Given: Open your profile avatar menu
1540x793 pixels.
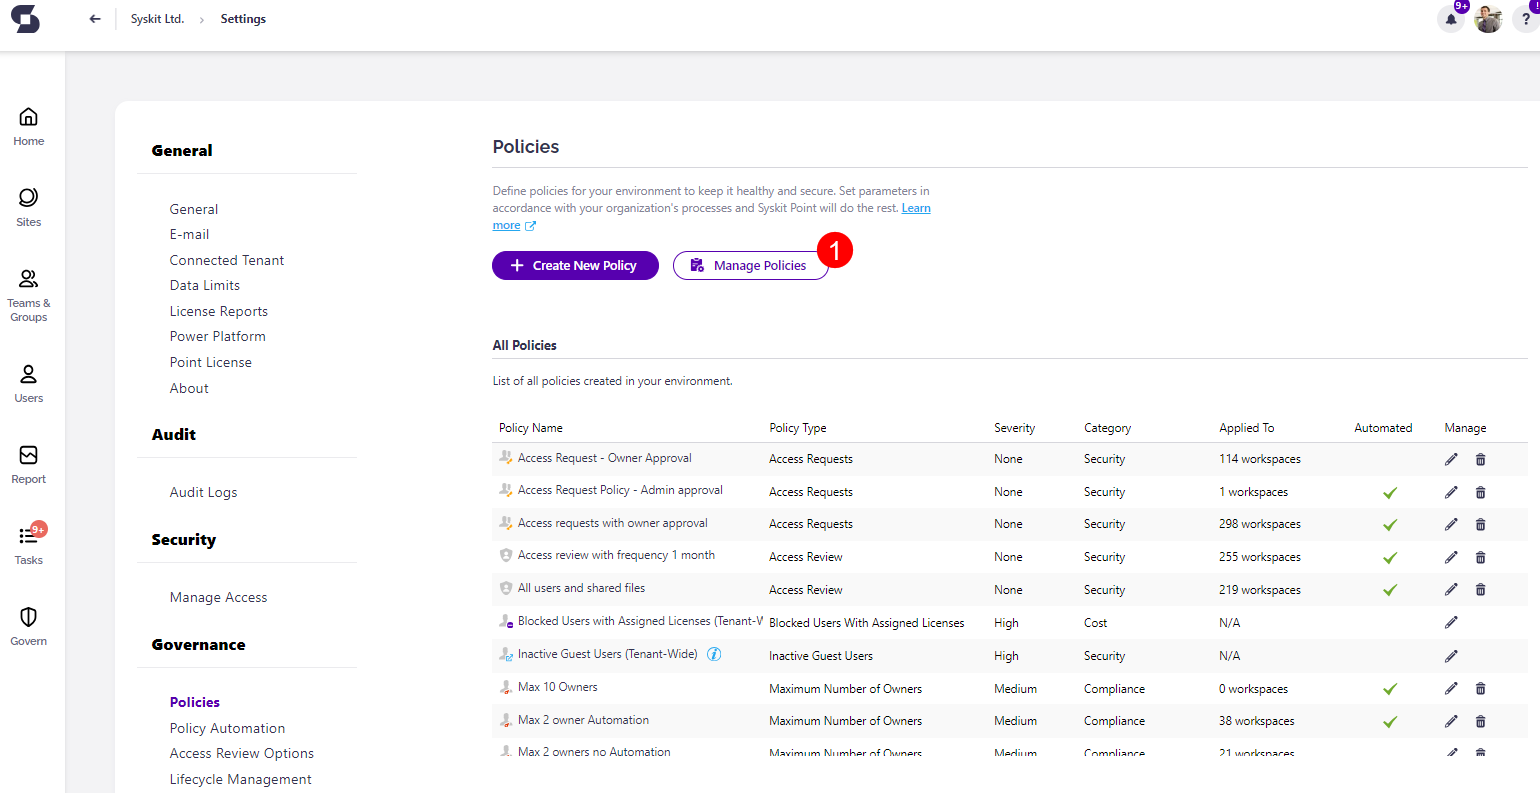Looking at the screenshot, I should (x=1488, y=19).
